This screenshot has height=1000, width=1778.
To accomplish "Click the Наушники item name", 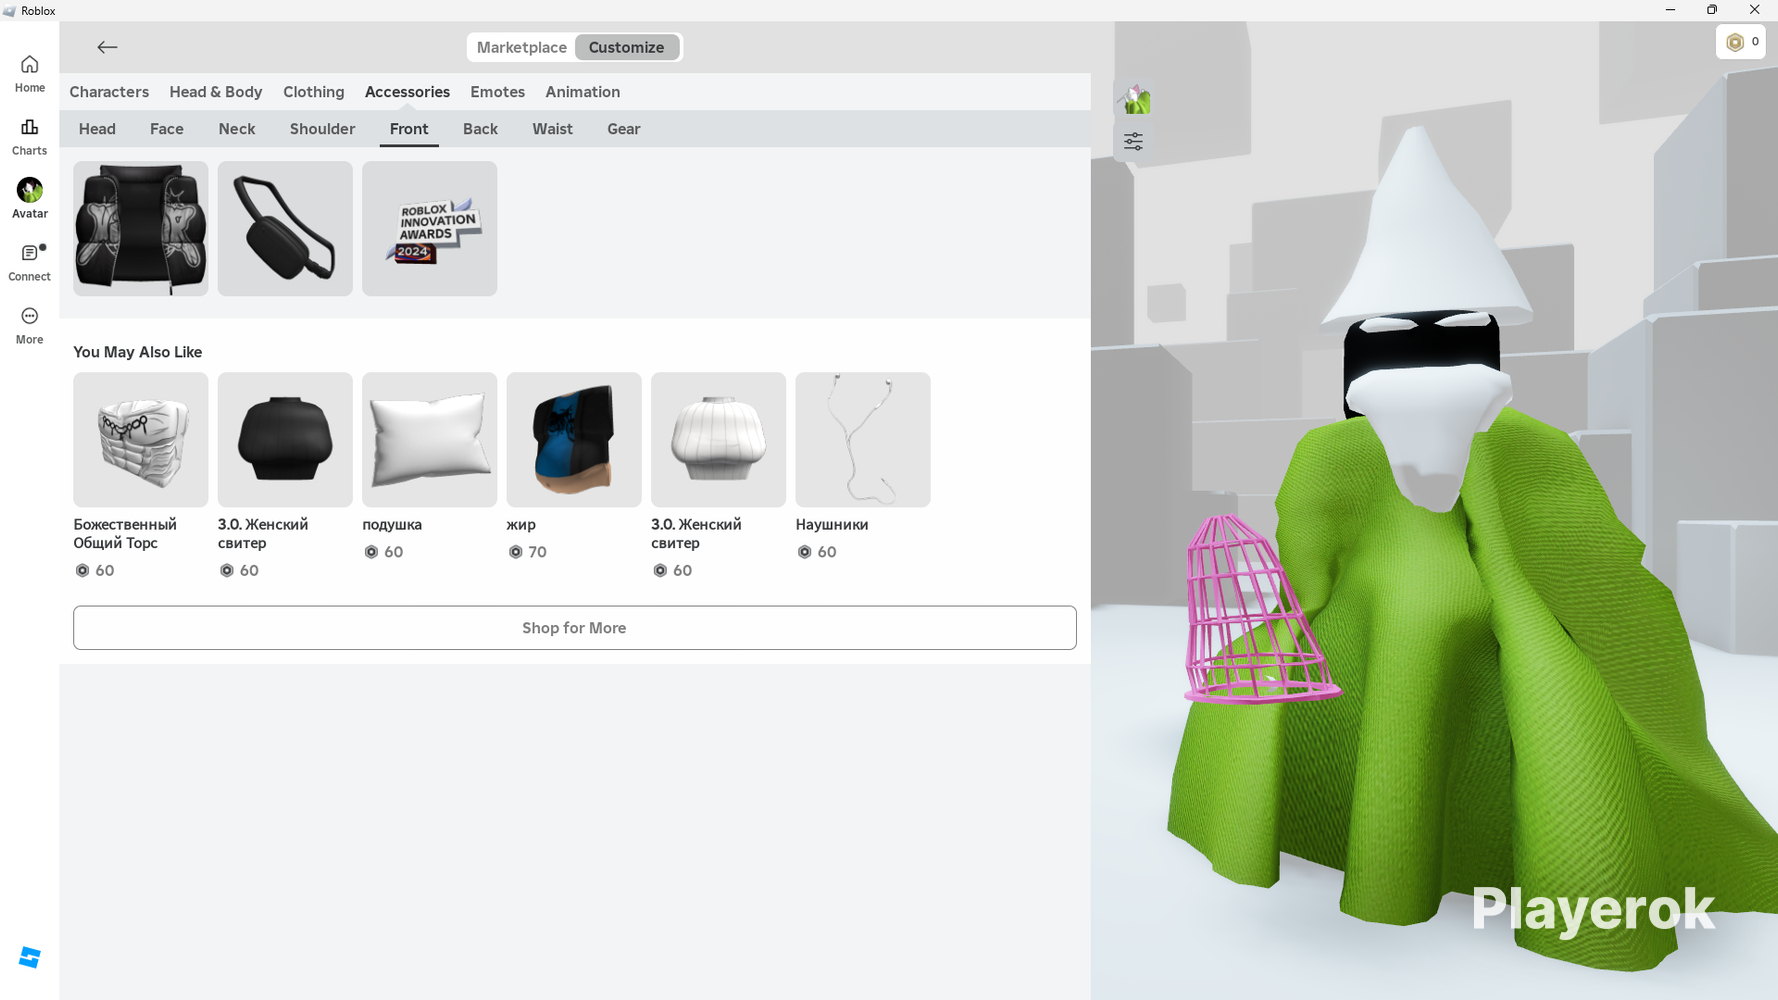I will click(832, 525).
